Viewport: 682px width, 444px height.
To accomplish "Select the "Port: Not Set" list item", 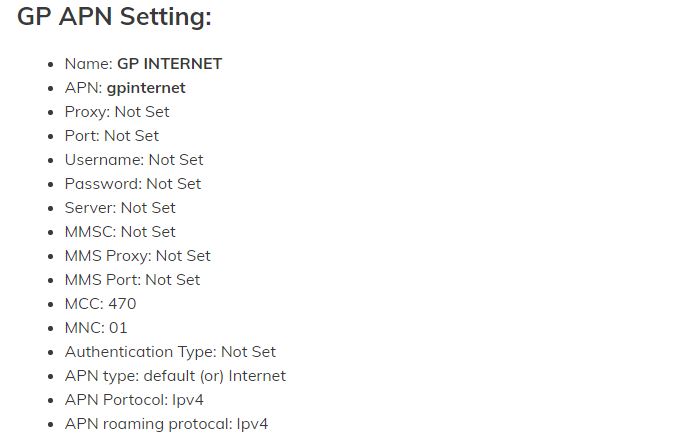I will (111, 136).
